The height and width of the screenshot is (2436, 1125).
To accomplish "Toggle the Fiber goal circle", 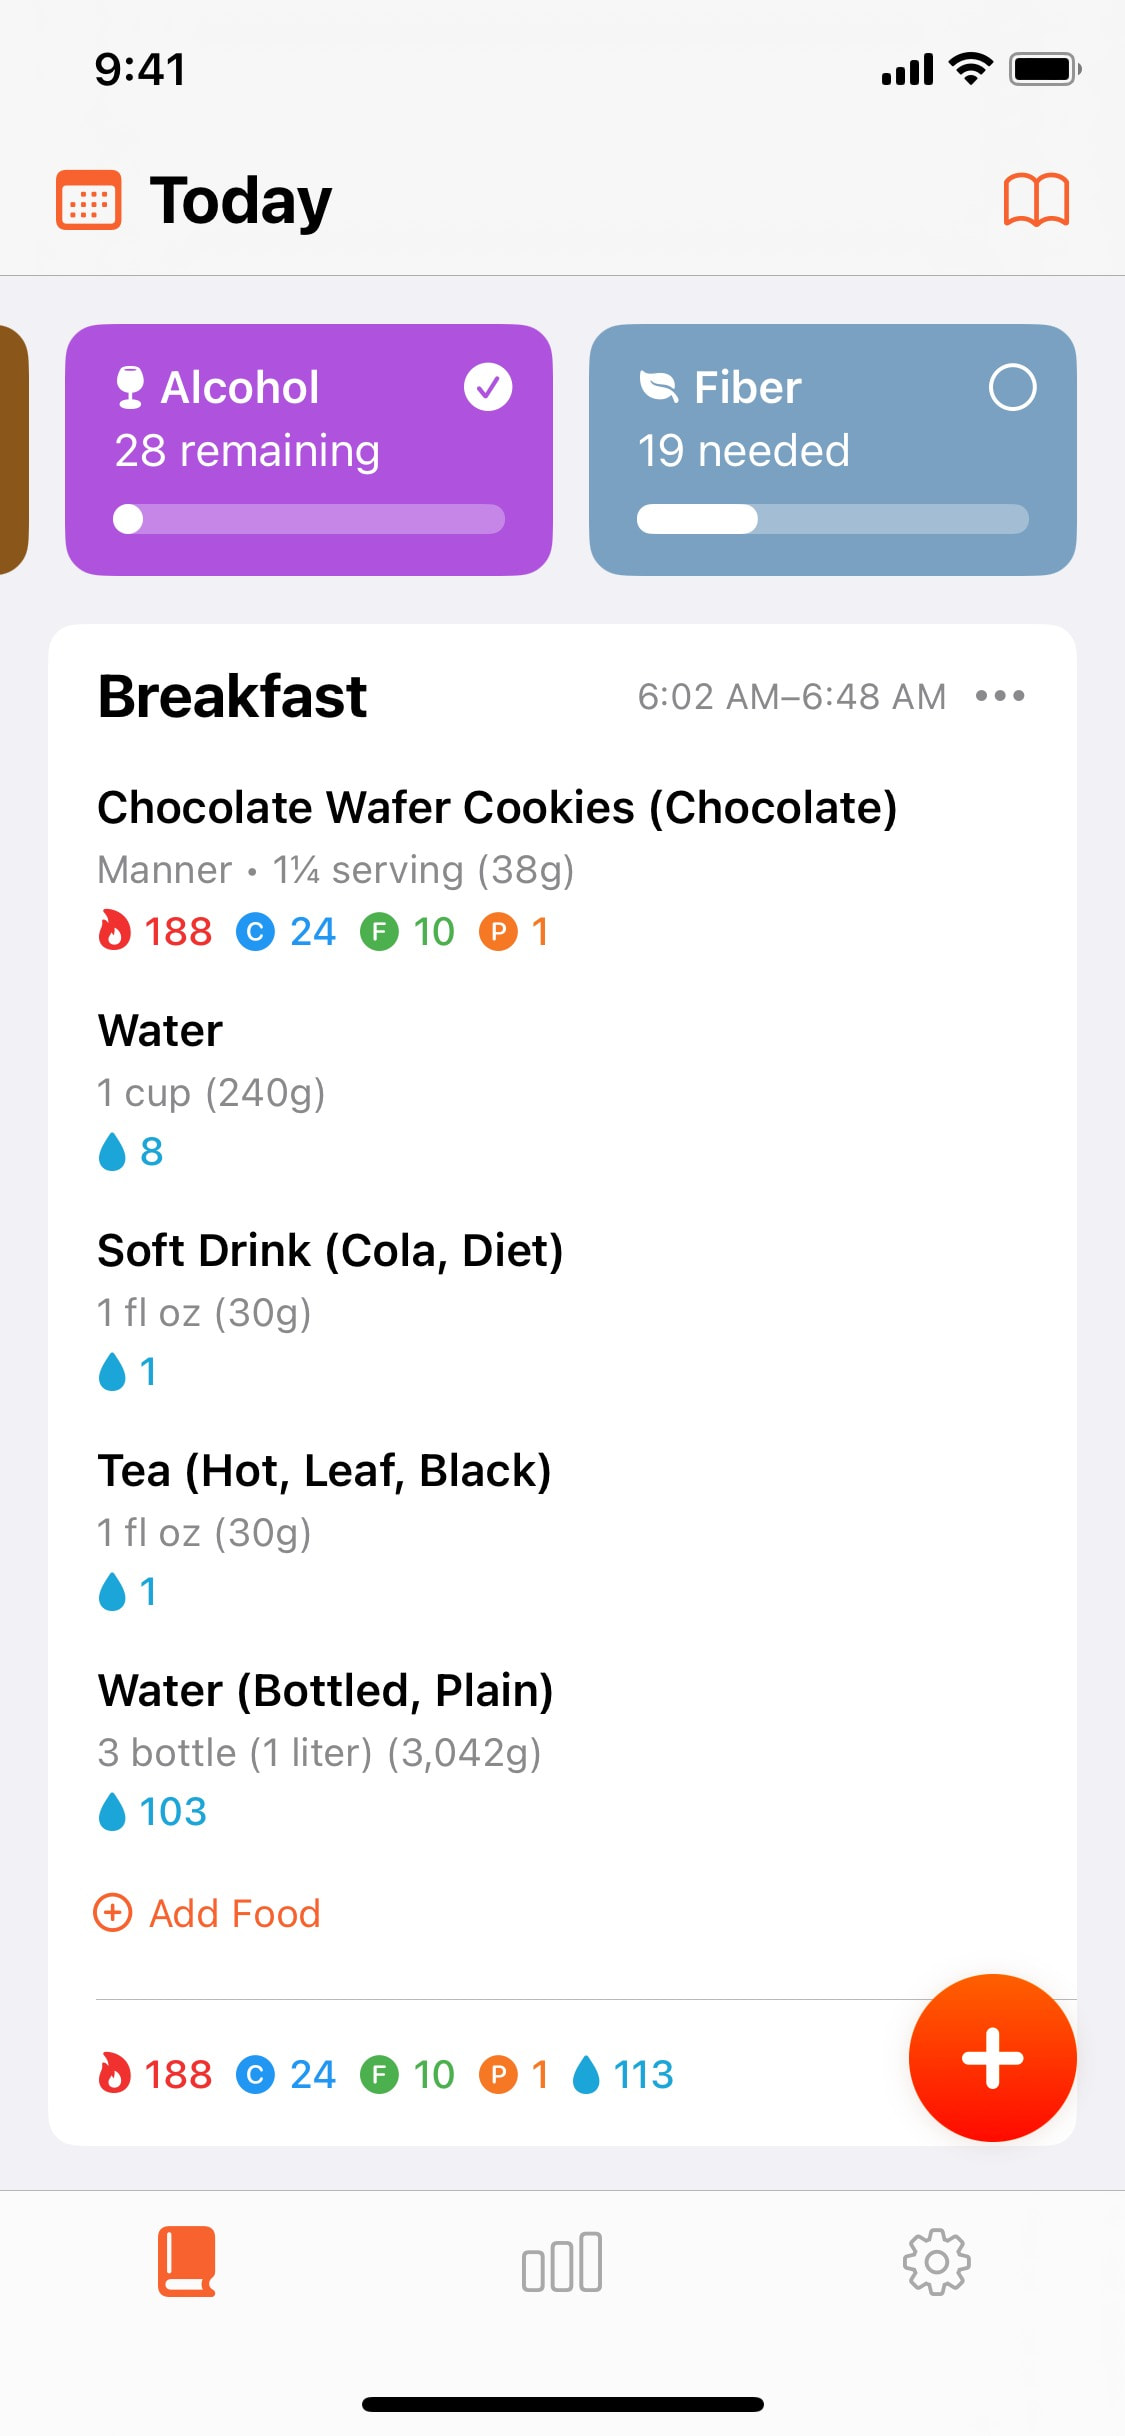I will (1012, 387).
